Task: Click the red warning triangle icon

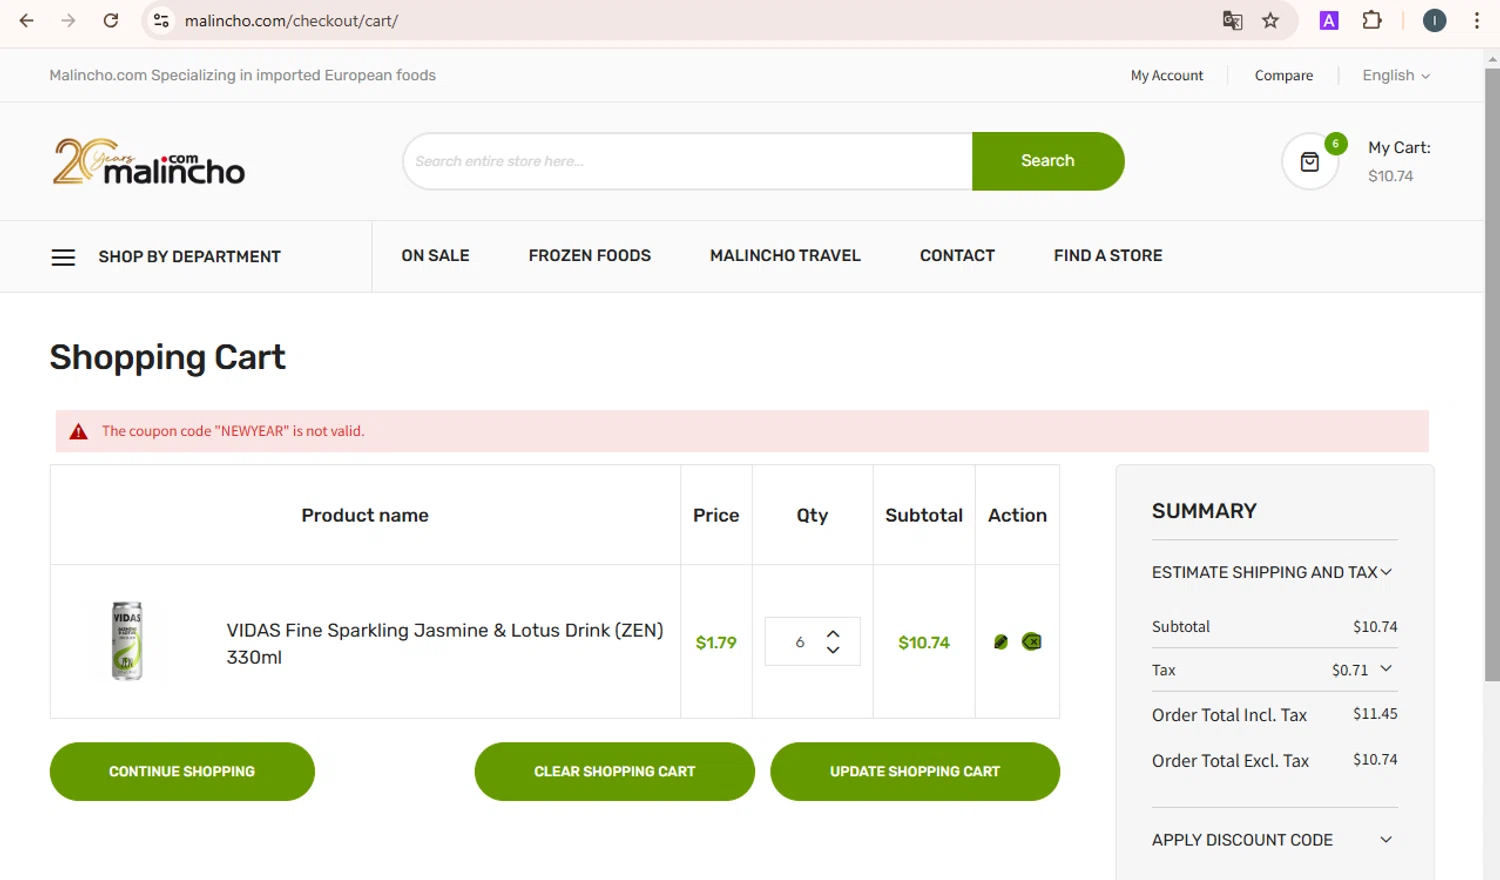Action: (x=78, y=432)
